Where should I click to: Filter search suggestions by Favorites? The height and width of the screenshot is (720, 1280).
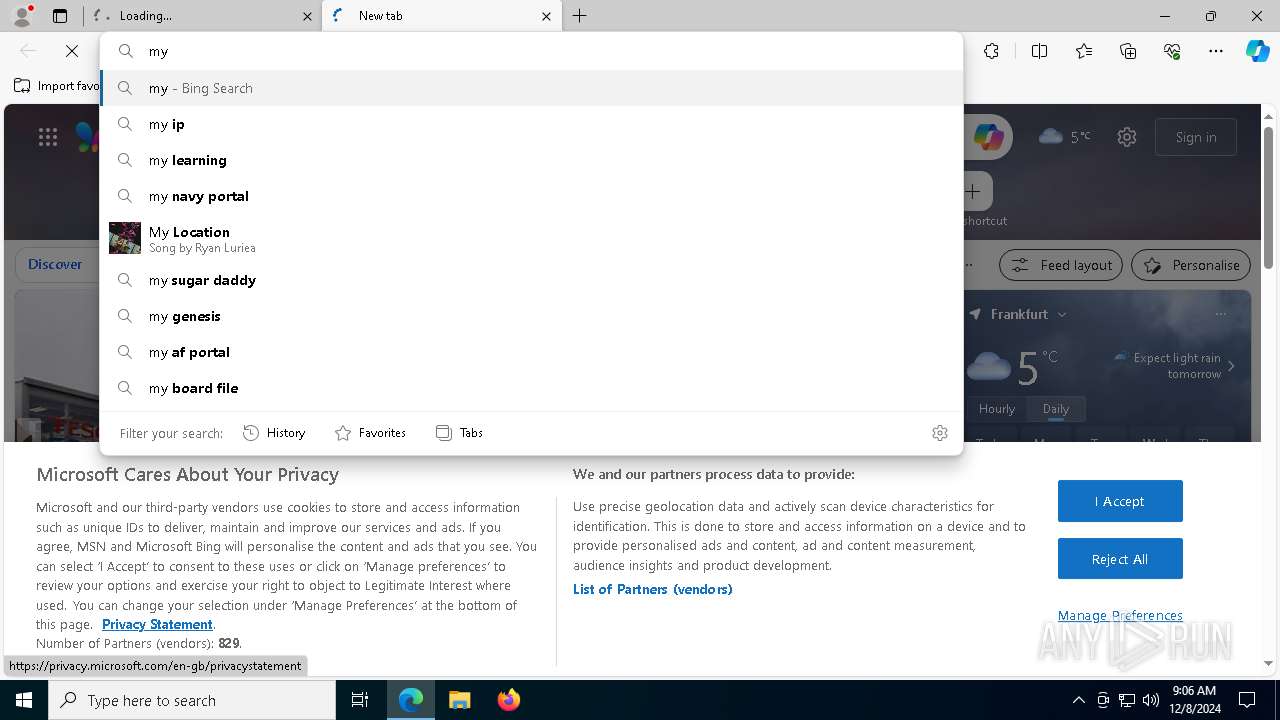tap(370, 433)
